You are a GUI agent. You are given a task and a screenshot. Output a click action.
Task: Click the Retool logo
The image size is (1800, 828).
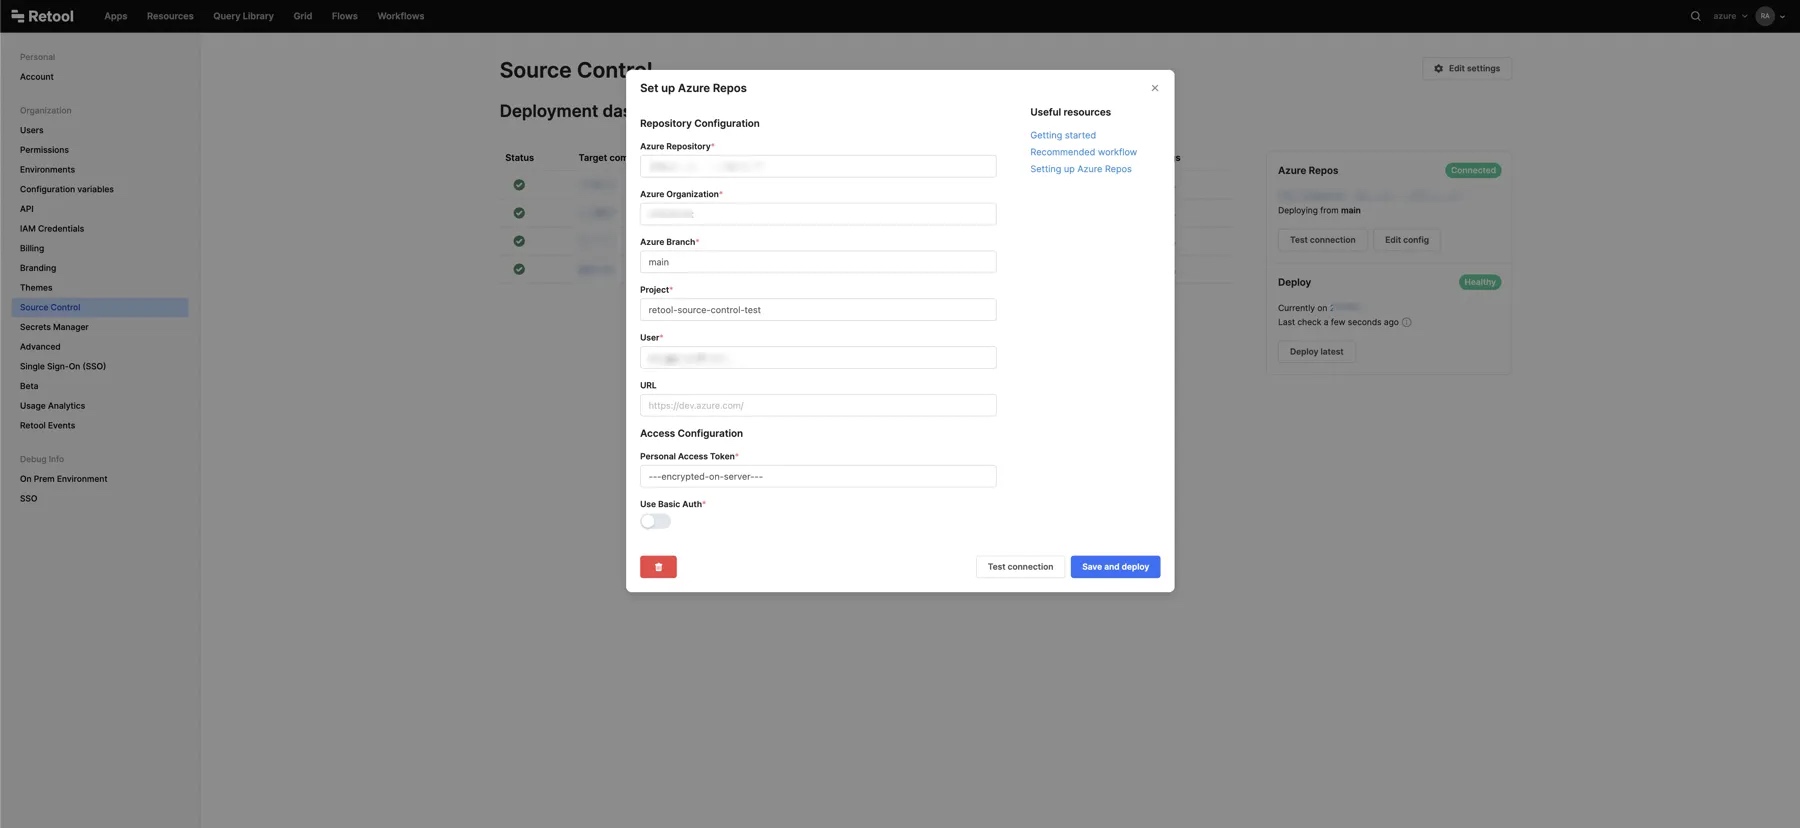click(x=42, y=16)
